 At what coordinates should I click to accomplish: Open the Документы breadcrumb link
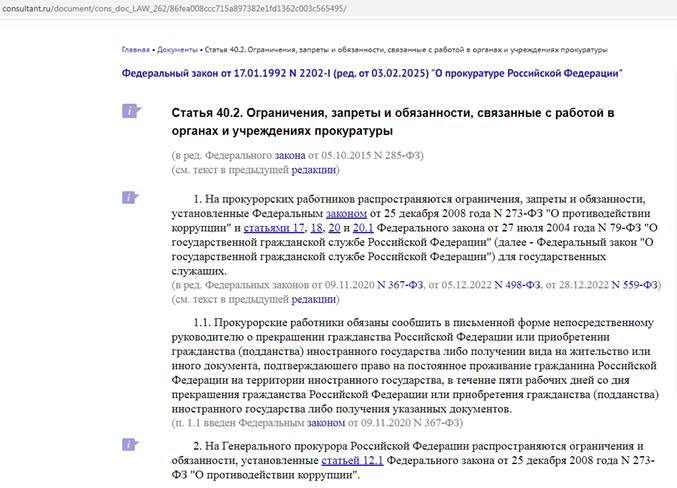177,50
